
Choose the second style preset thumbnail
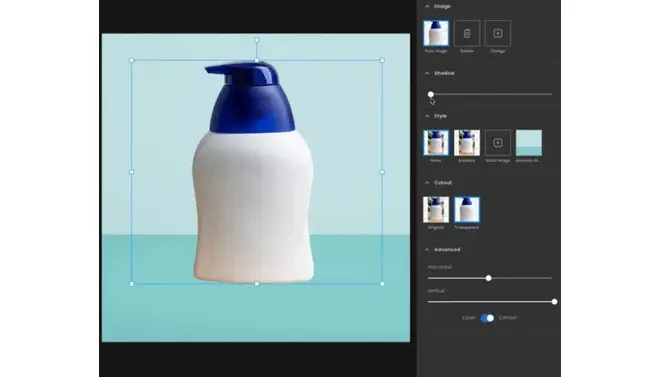(x=467, y=143)
